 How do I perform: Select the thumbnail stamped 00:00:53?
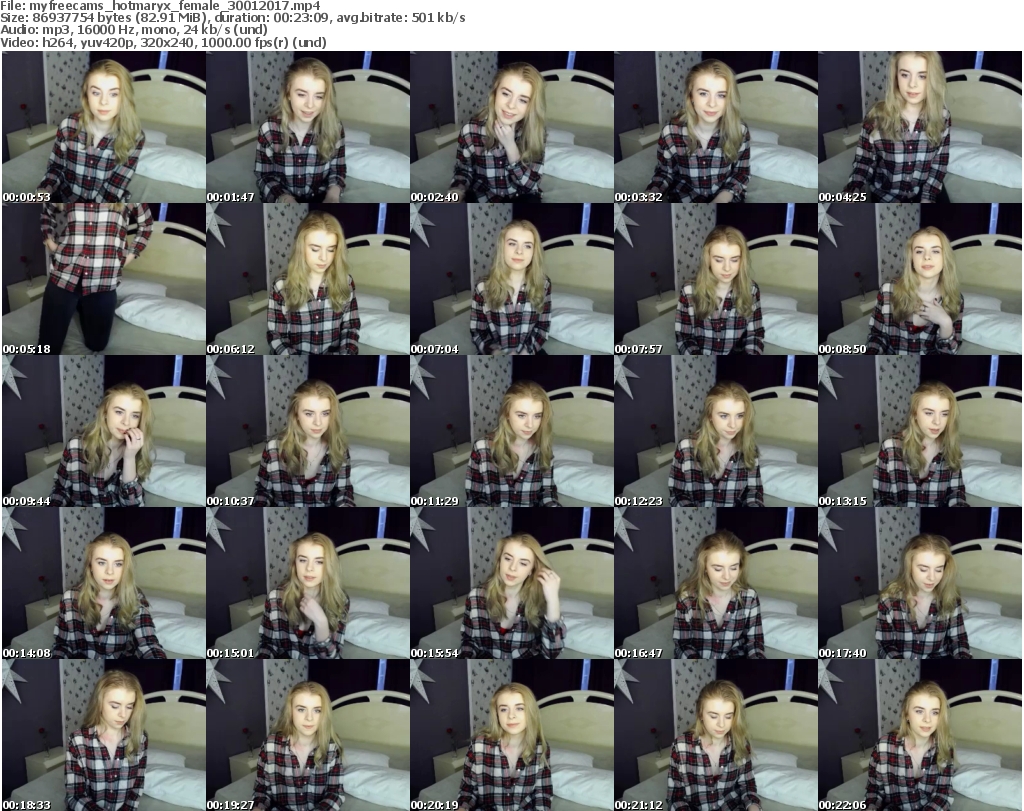pos(104,127)
